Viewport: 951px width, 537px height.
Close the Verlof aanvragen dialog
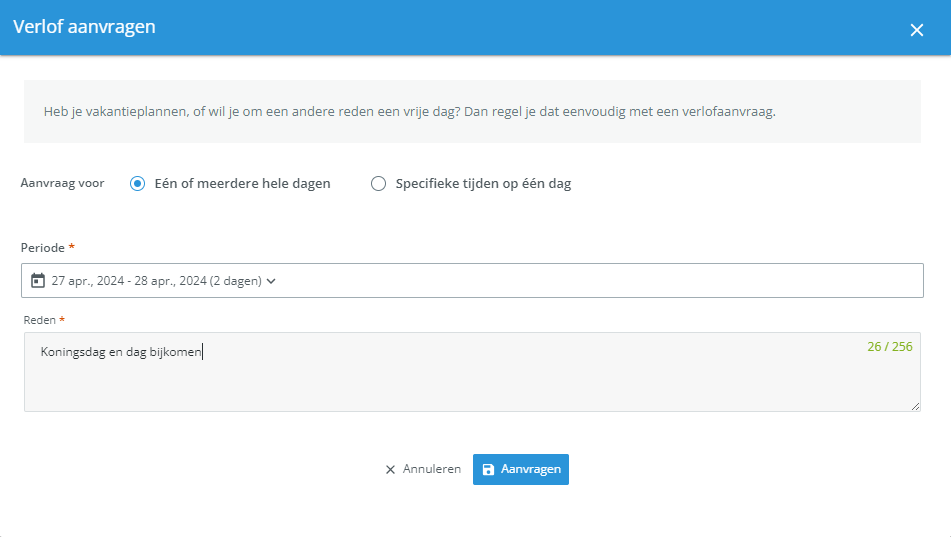916,30
